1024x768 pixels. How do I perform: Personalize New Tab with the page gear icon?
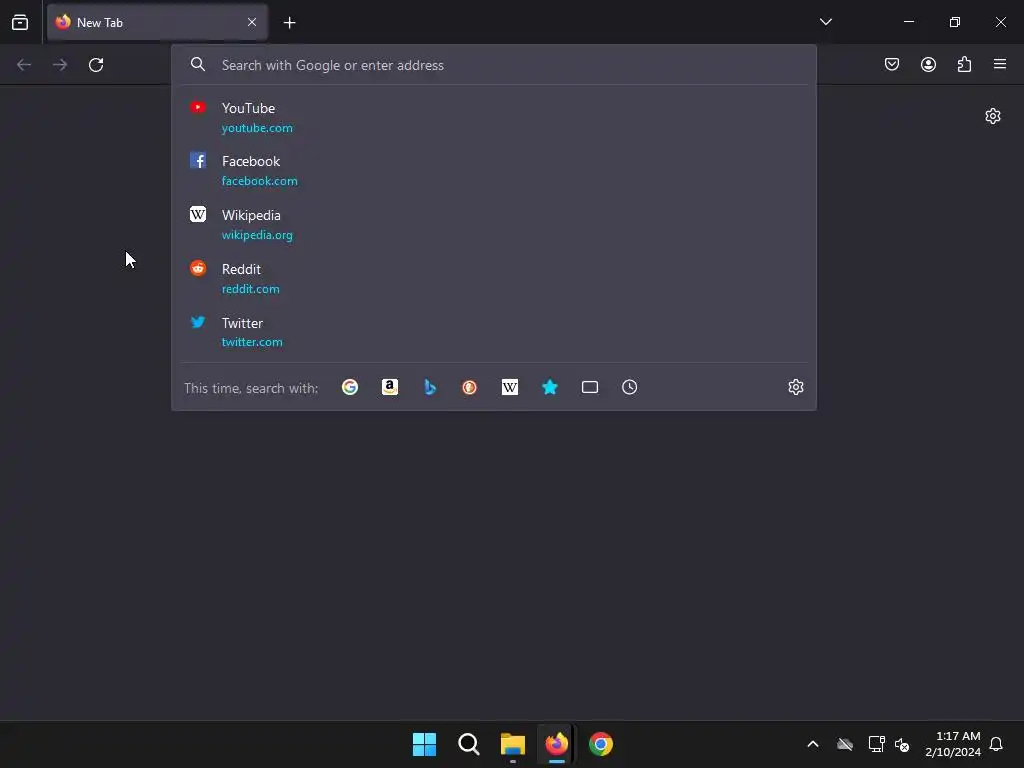tap(993, 116)
